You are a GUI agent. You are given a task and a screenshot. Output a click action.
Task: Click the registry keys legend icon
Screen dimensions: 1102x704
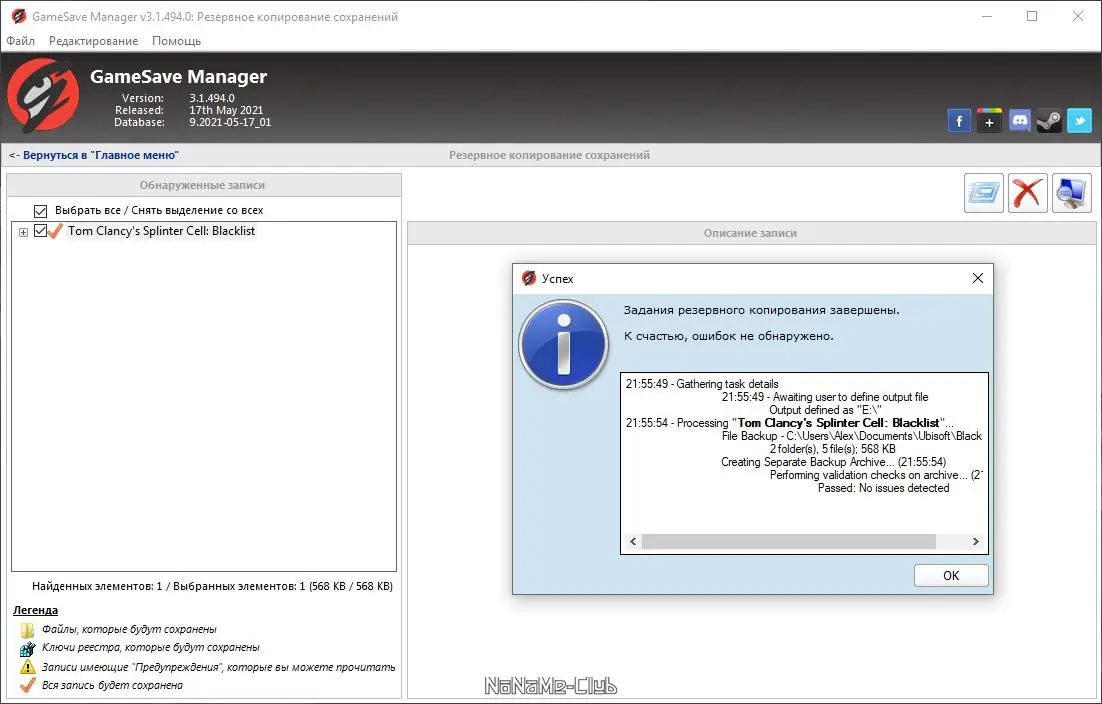[27, 648]
